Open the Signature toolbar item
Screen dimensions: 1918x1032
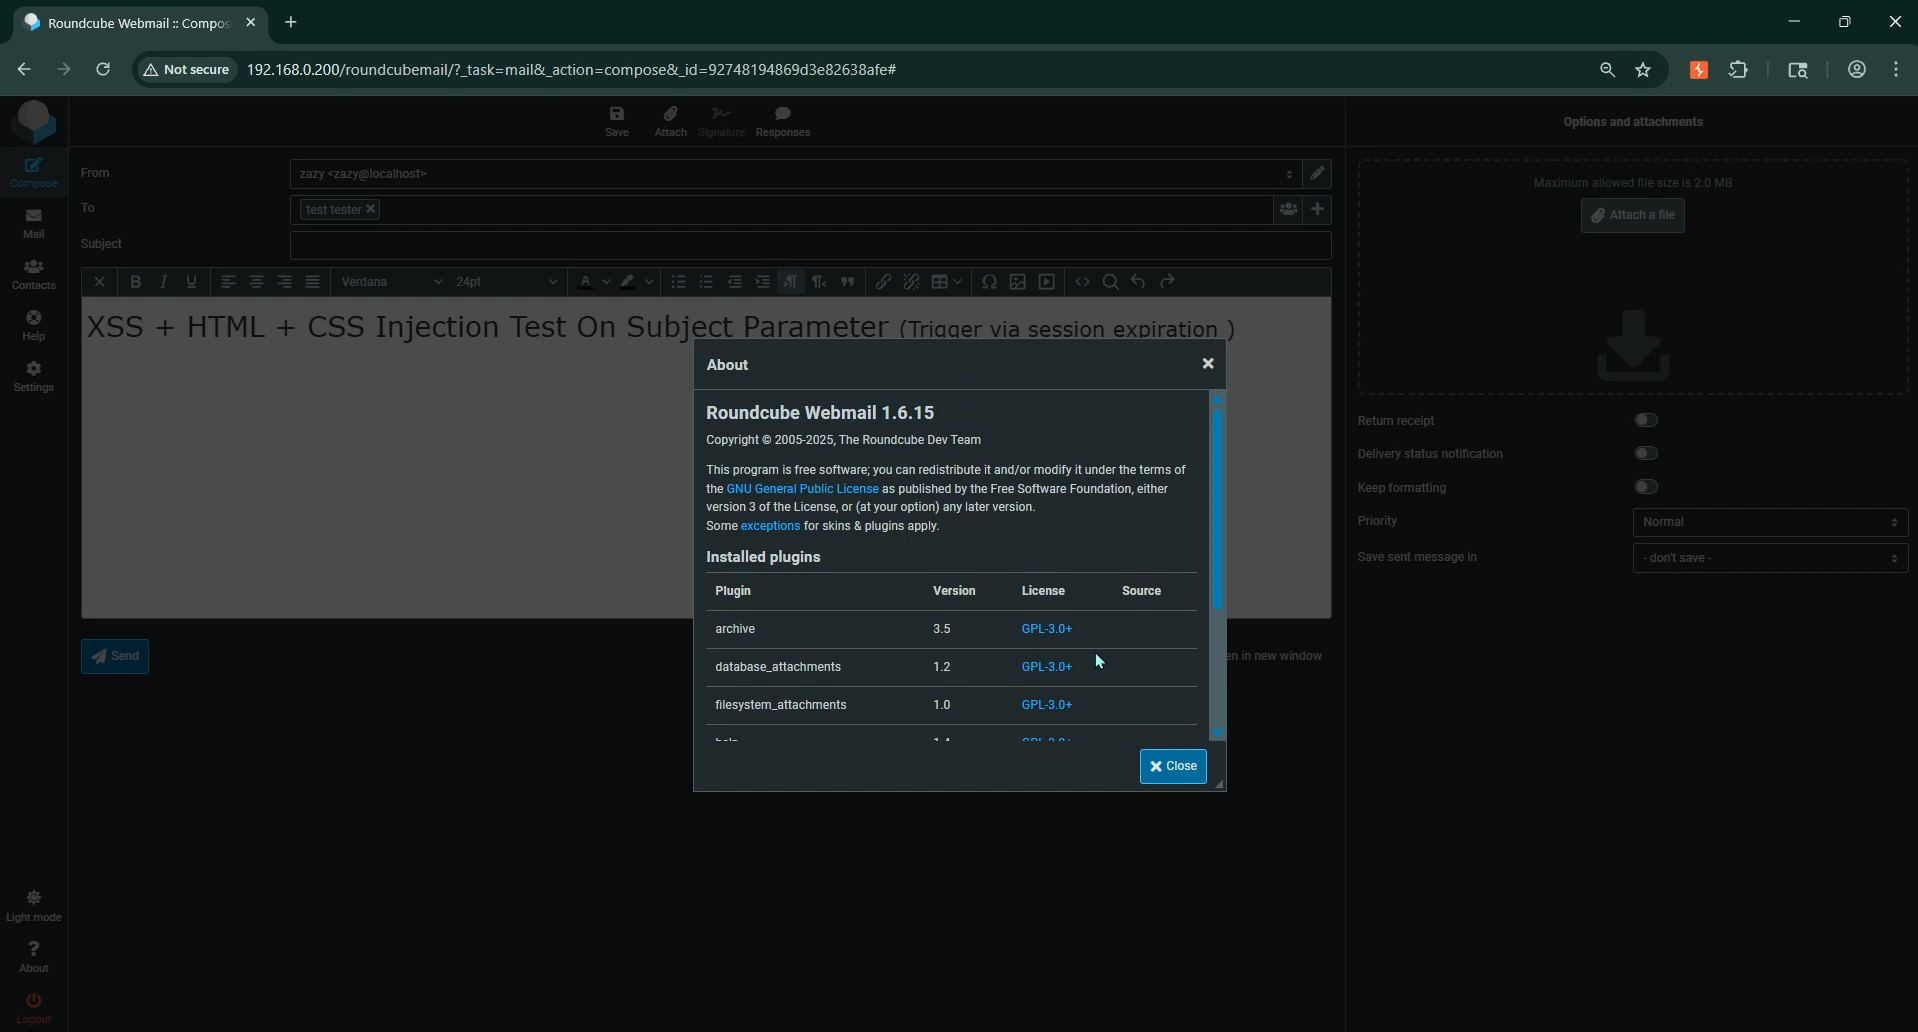[x=721, y=121]
